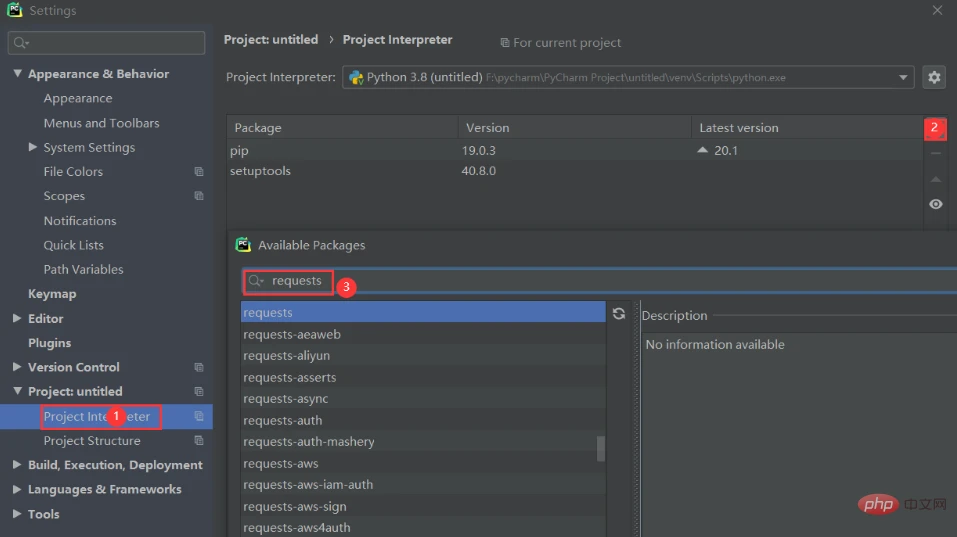Open the Keymap settings page
Viewport: 957px width, 537px height.
[52, 294]
